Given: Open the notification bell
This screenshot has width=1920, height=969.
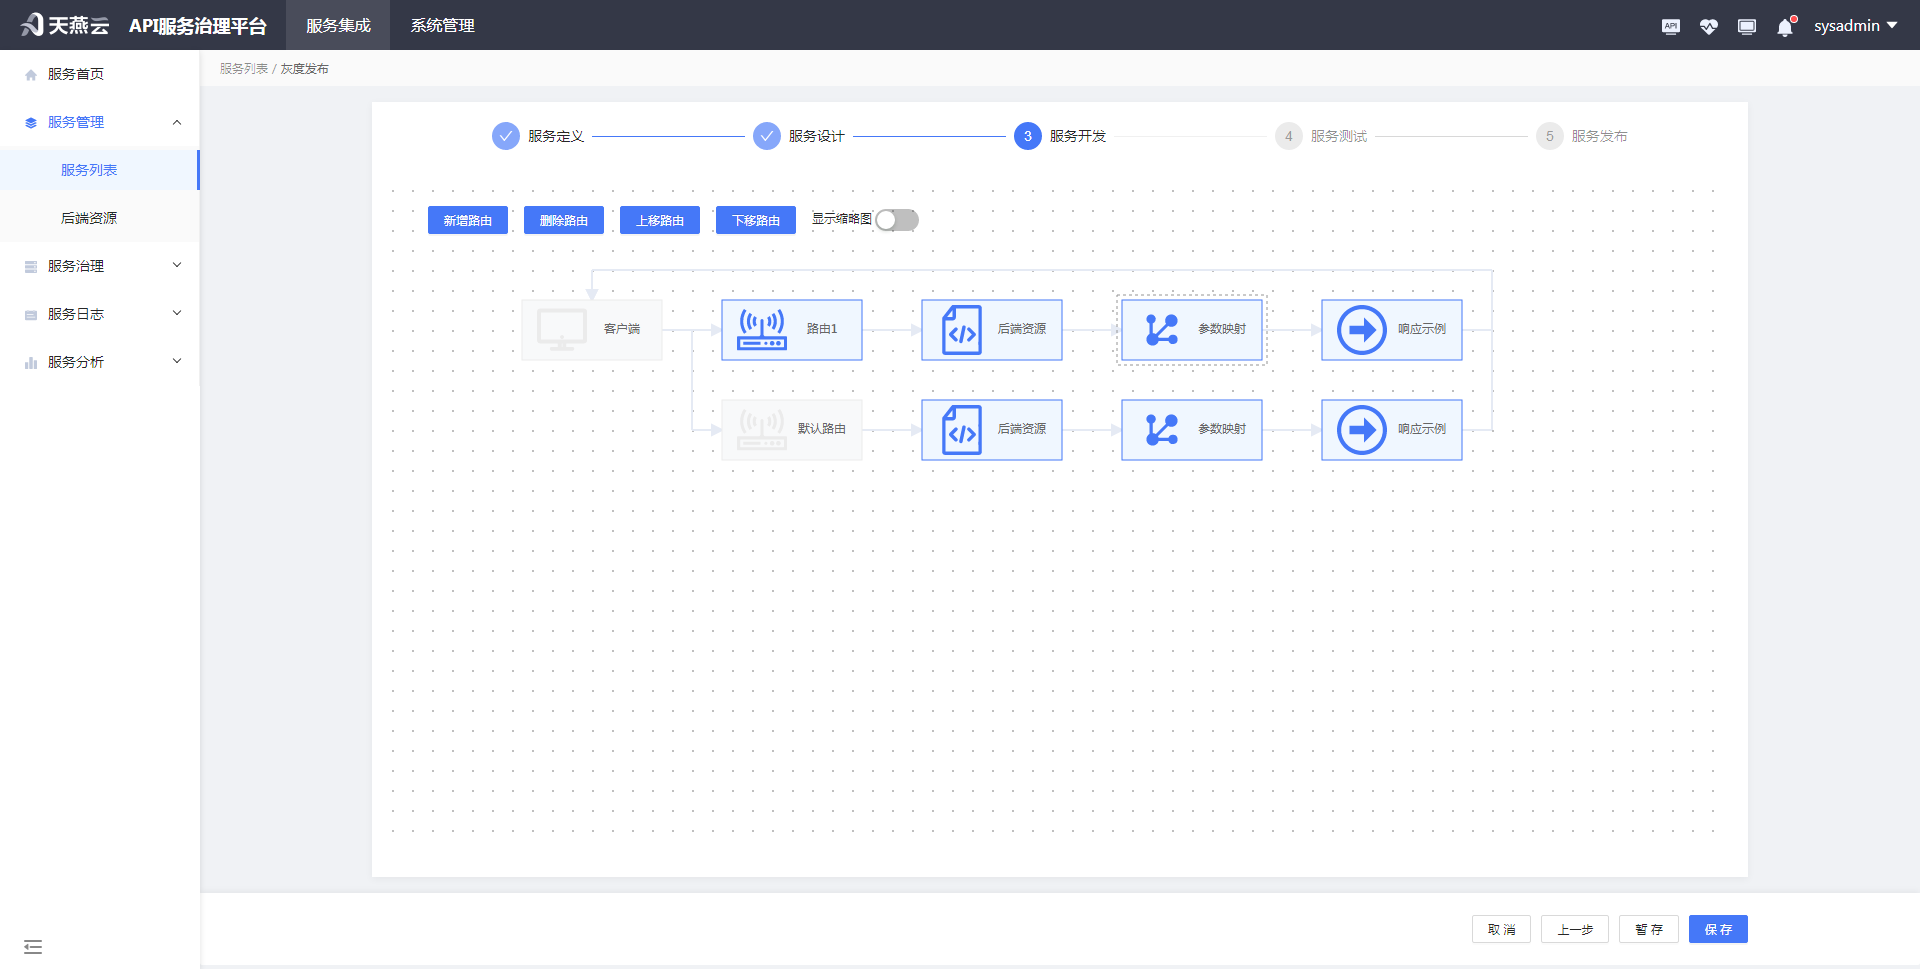Looking at the screenshot, I should (x=1783, y=26).
